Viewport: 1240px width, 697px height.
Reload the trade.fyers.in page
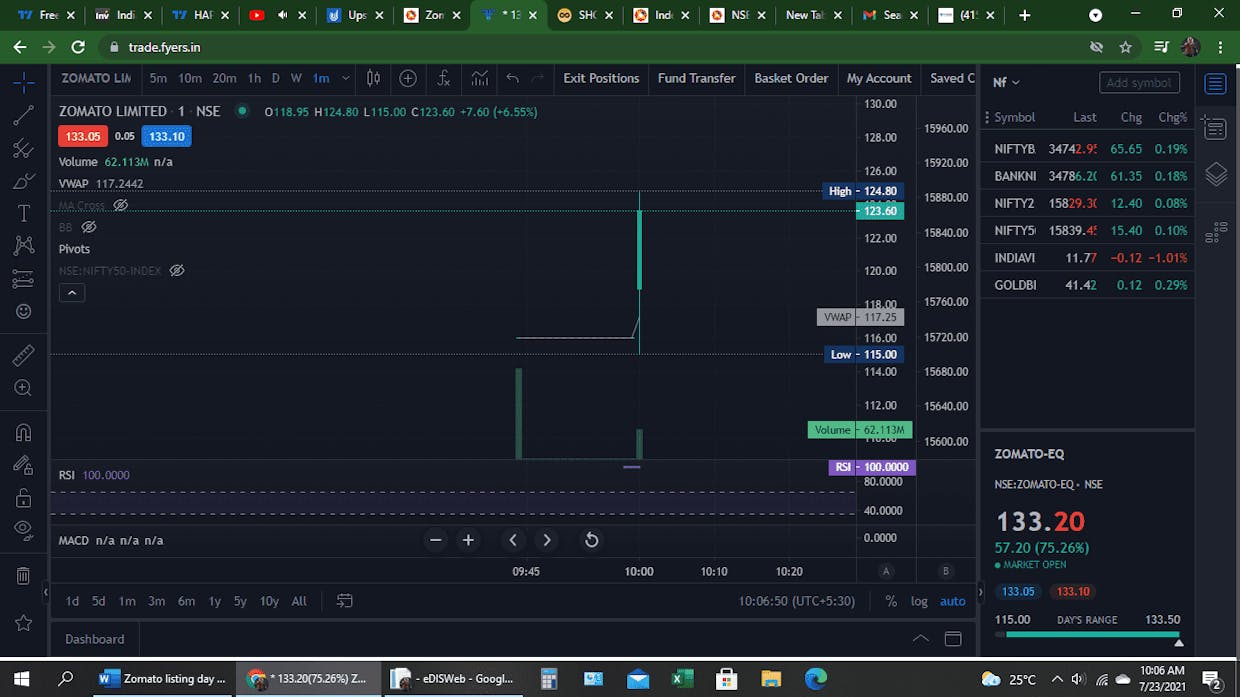click(x=79, y=47)
